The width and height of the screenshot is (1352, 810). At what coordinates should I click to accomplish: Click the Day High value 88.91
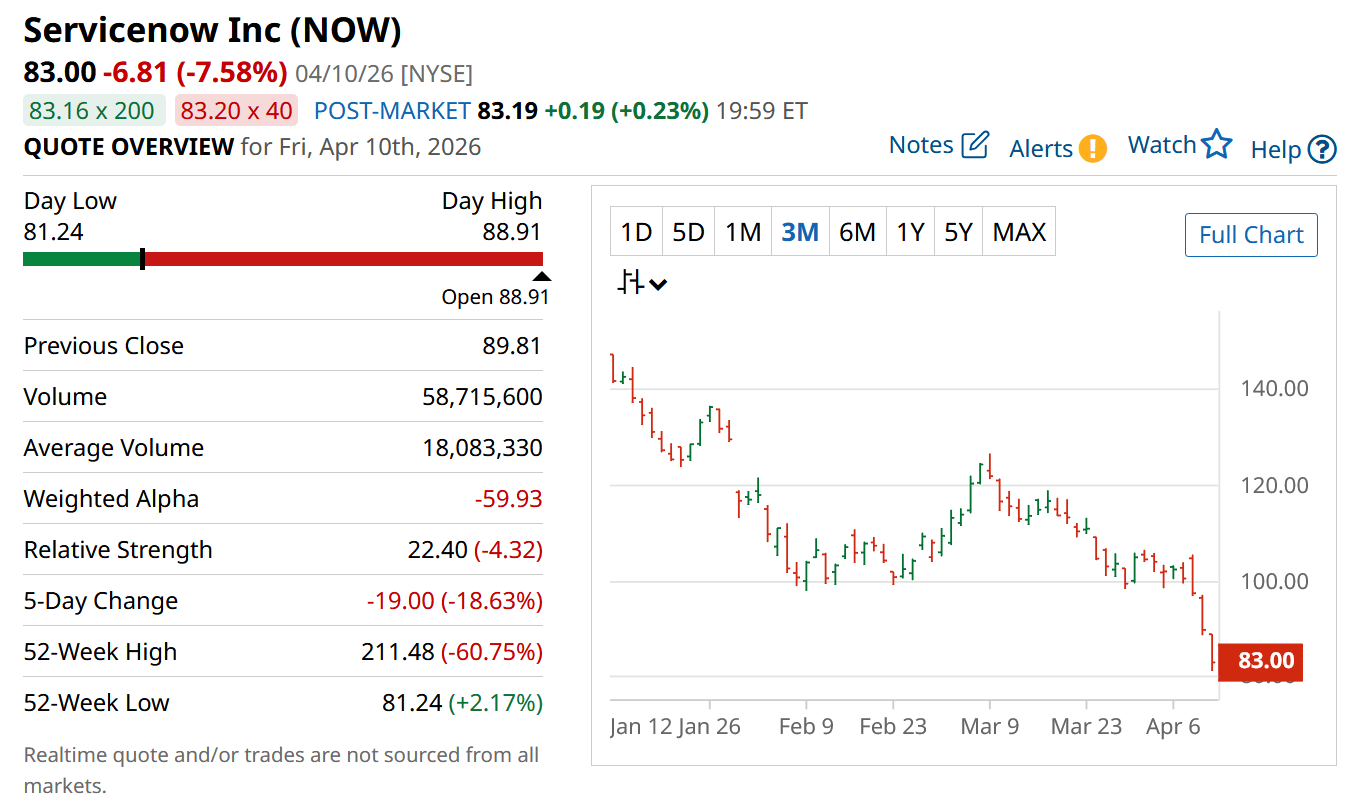click(x=511, y=233)
